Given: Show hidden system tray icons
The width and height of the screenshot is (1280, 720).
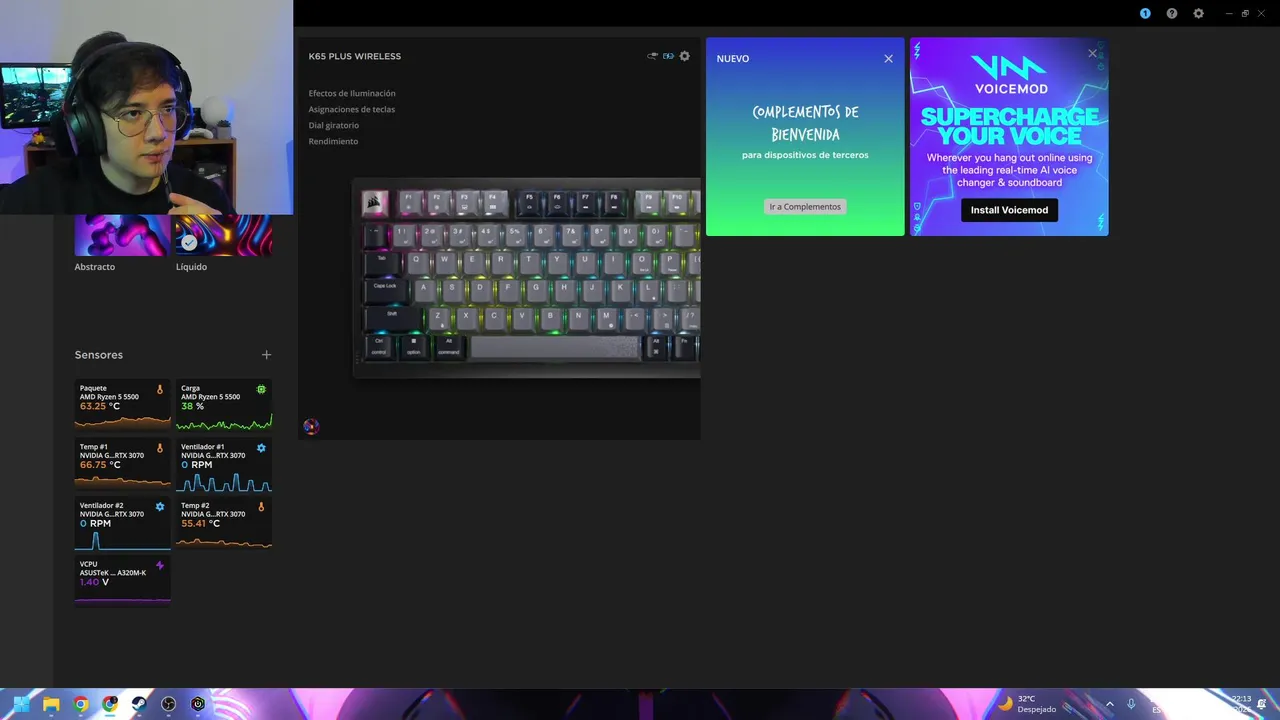Looking at the screenshot, I should 1109,704.
